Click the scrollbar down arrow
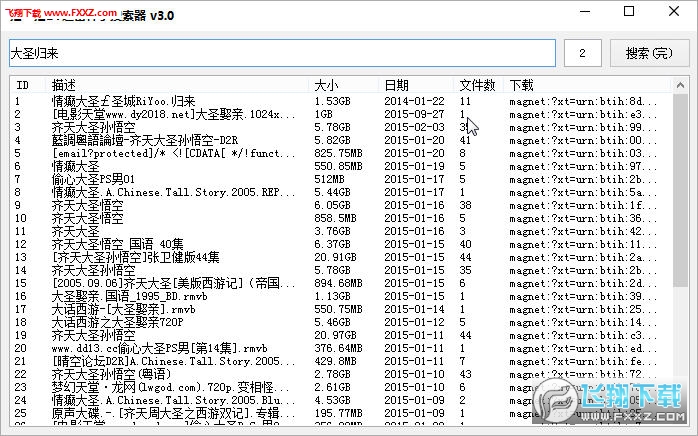 click(x=680, y=428)
